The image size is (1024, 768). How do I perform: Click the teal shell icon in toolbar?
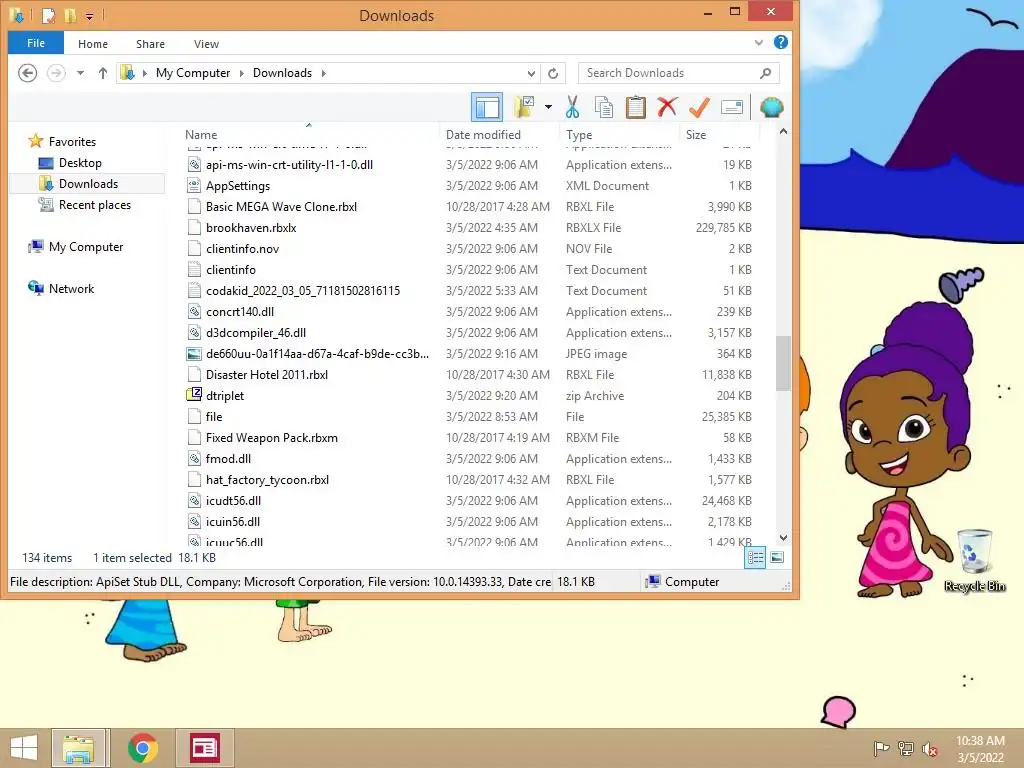tap(771, 107)
